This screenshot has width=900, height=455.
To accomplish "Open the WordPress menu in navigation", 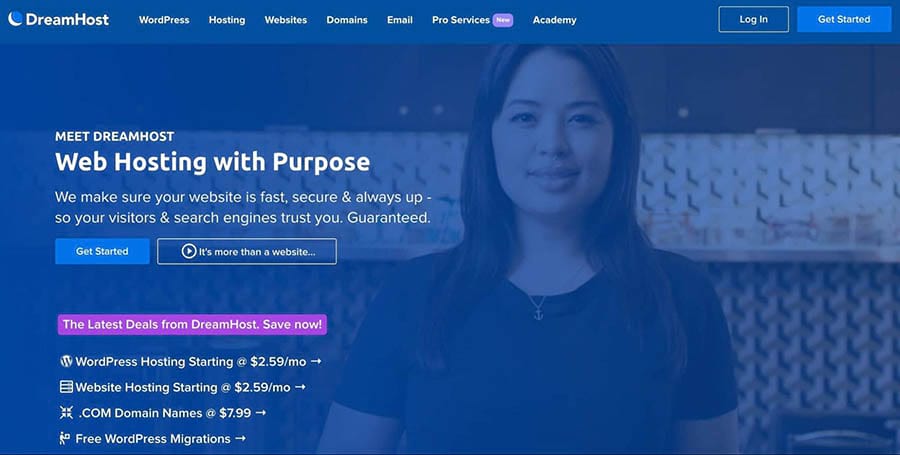I will [x=164, y=20].
